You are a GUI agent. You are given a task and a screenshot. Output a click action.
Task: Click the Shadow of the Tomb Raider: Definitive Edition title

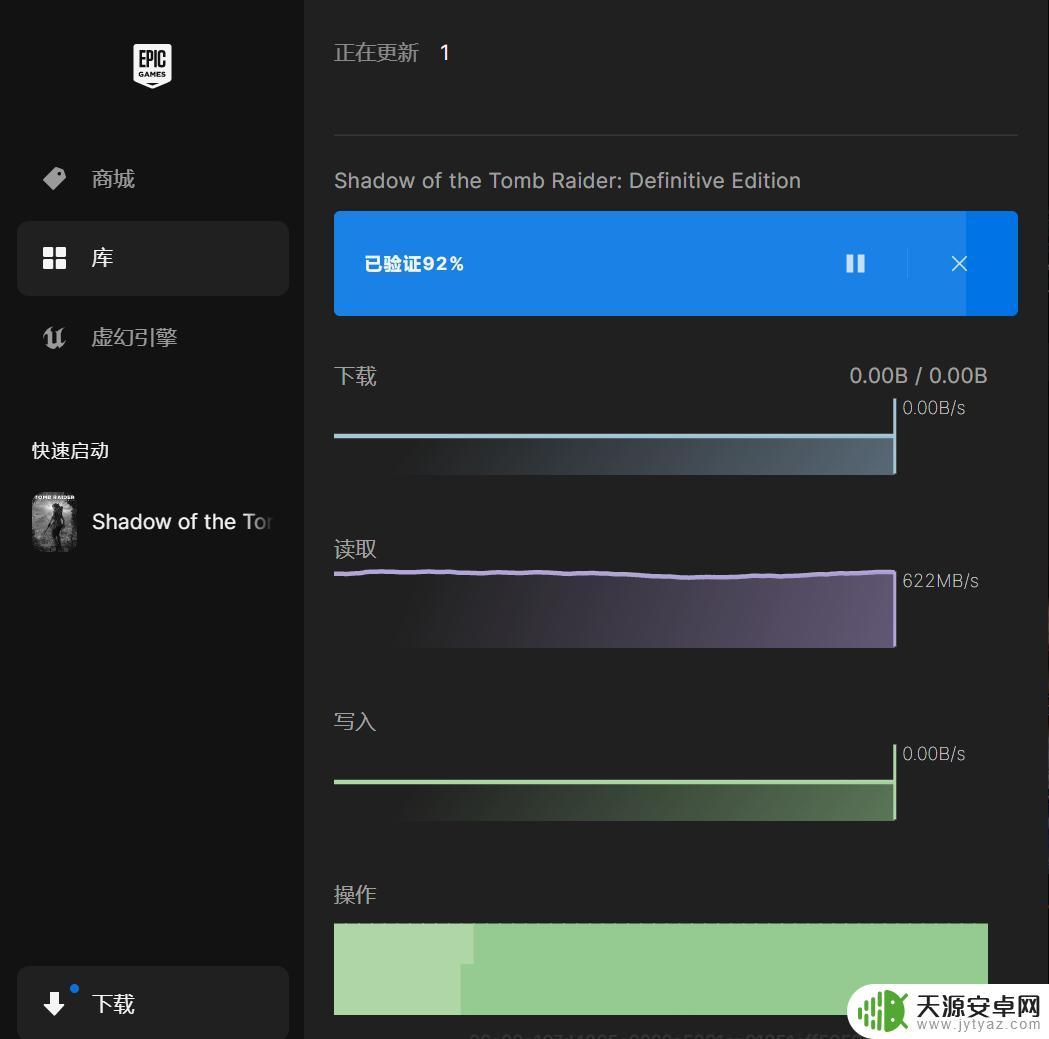(567, 181)
